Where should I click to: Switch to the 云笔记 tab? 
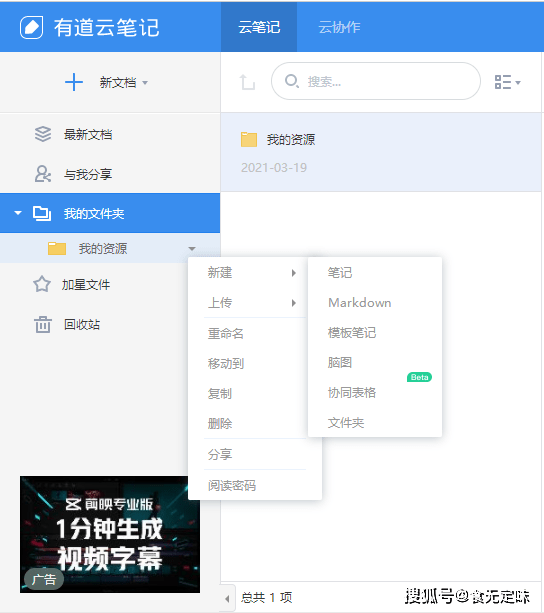(x=259, y=27)
